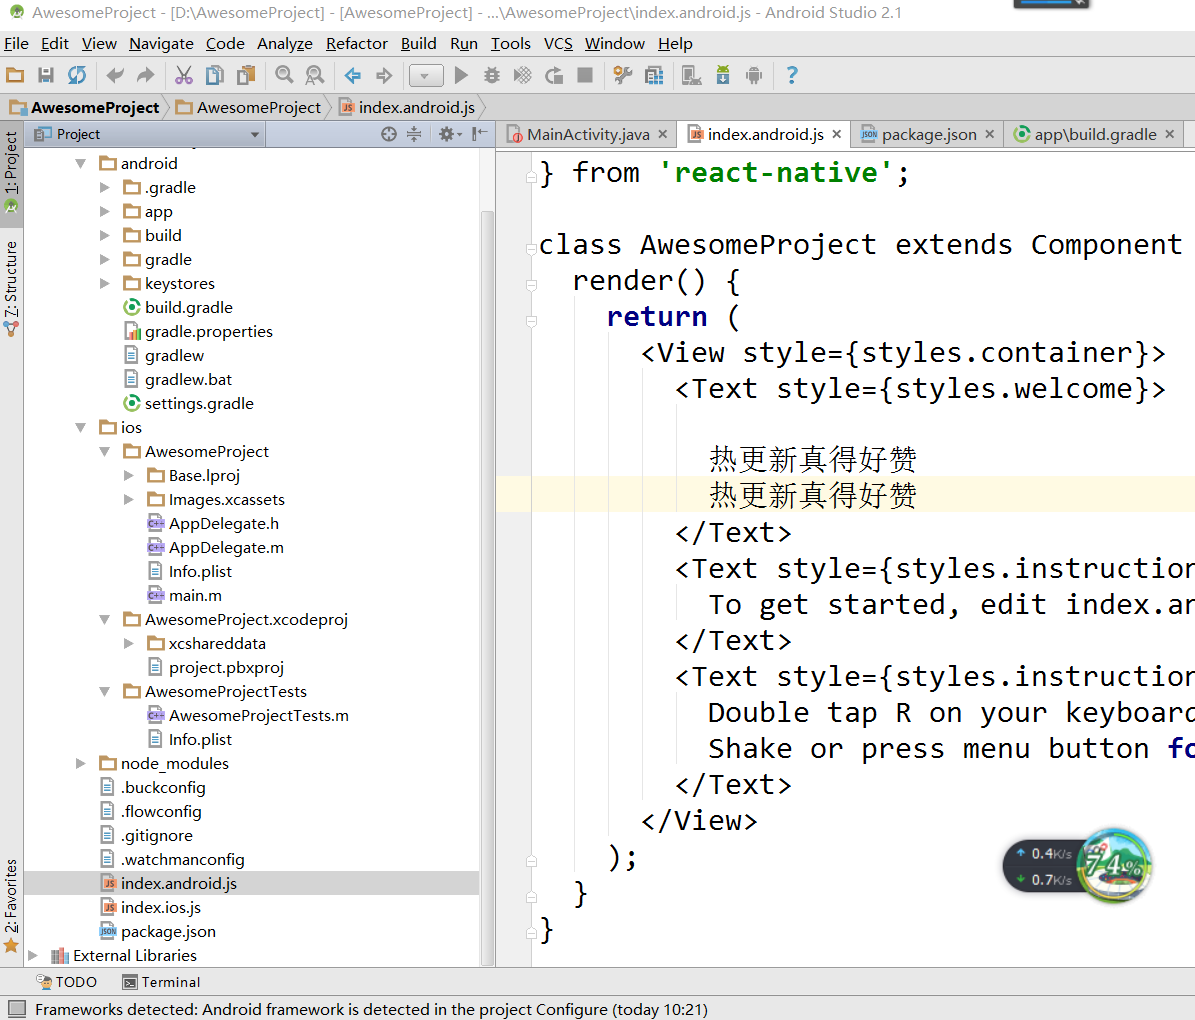Open the AVD Manager icon

(x=691, y=76)
